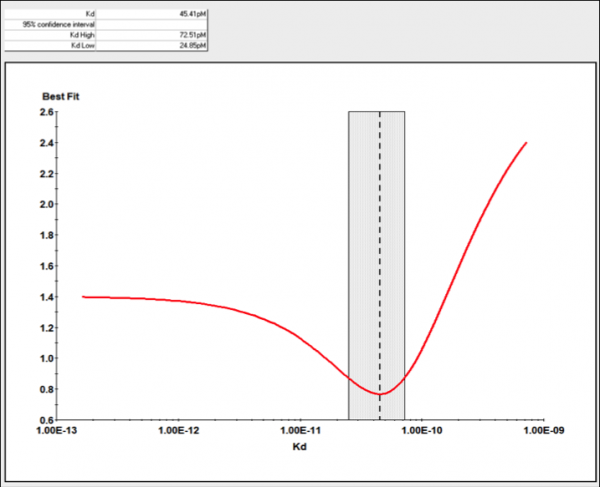Viewport: 600px width, 487px height.
Task: Click the Kd High row label
Action: [x=50, y=35]
